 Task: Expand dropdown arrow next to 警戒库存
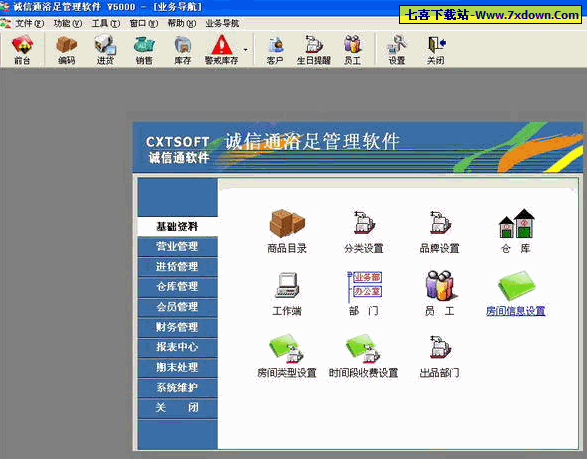(x=246, y=49)
